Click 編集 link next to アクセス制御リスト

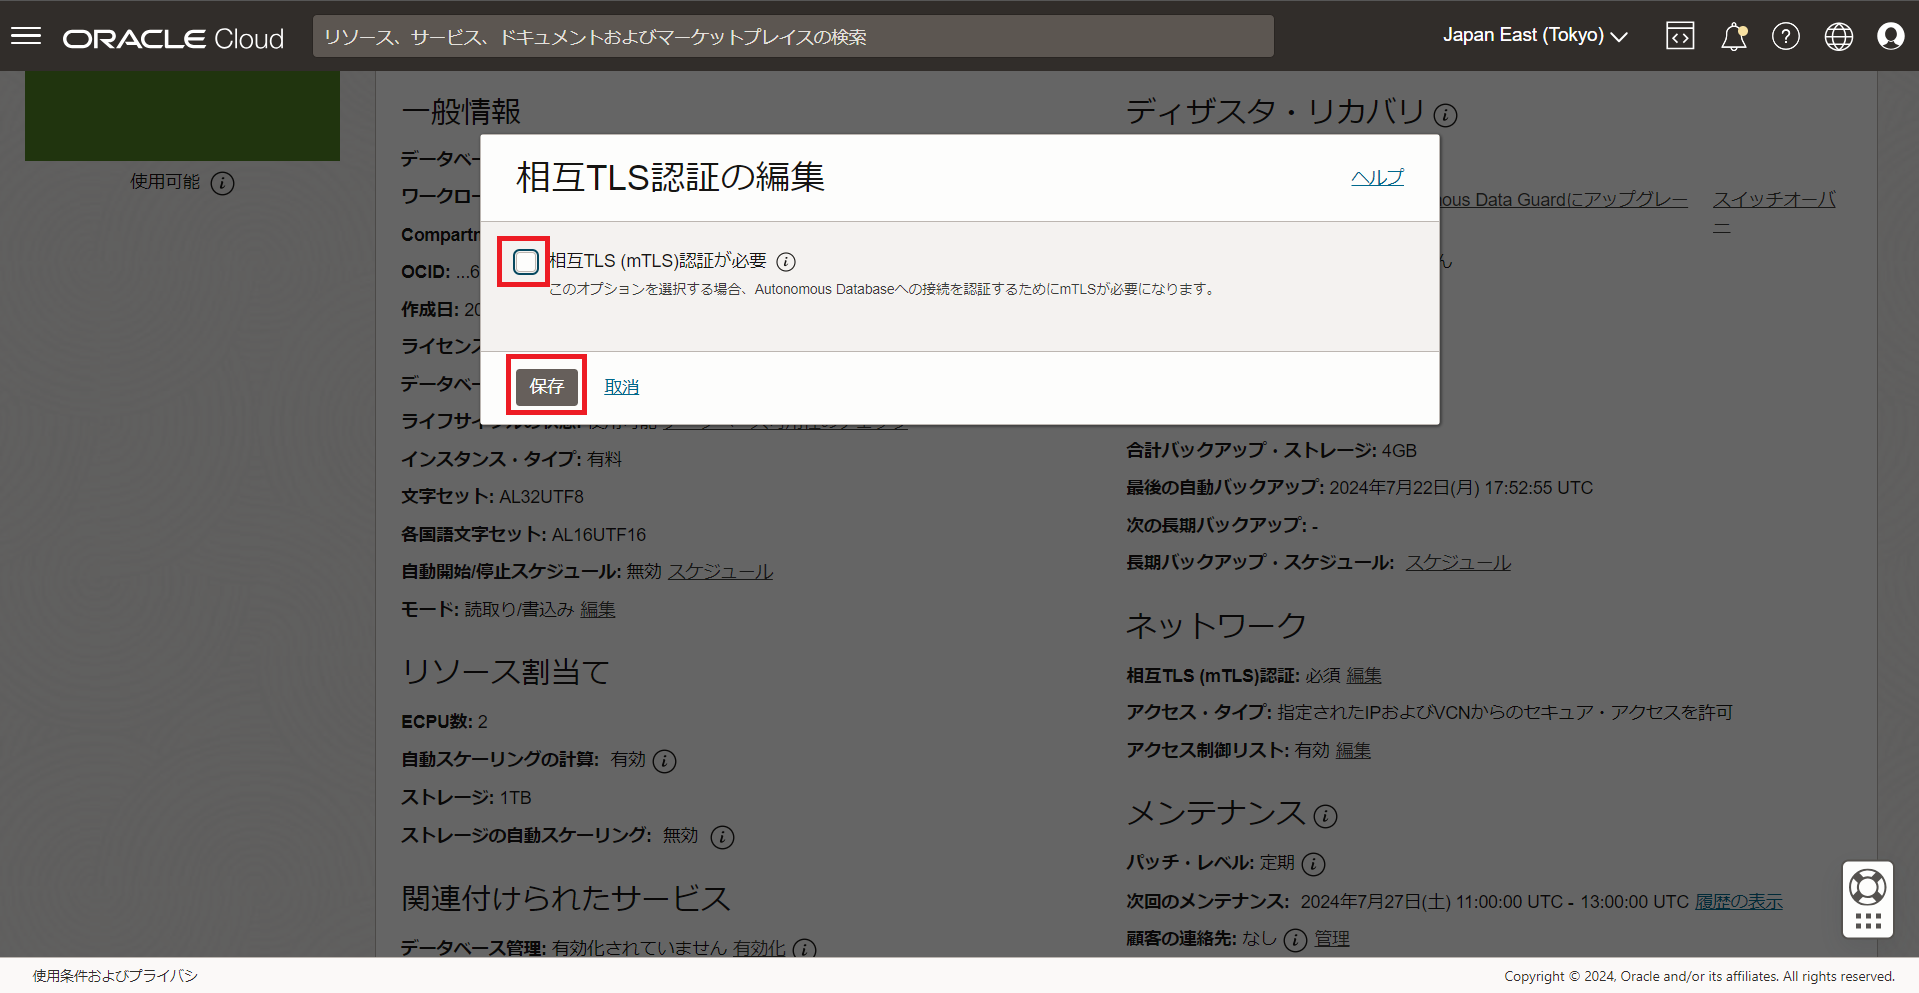(x=1353, y=750)
